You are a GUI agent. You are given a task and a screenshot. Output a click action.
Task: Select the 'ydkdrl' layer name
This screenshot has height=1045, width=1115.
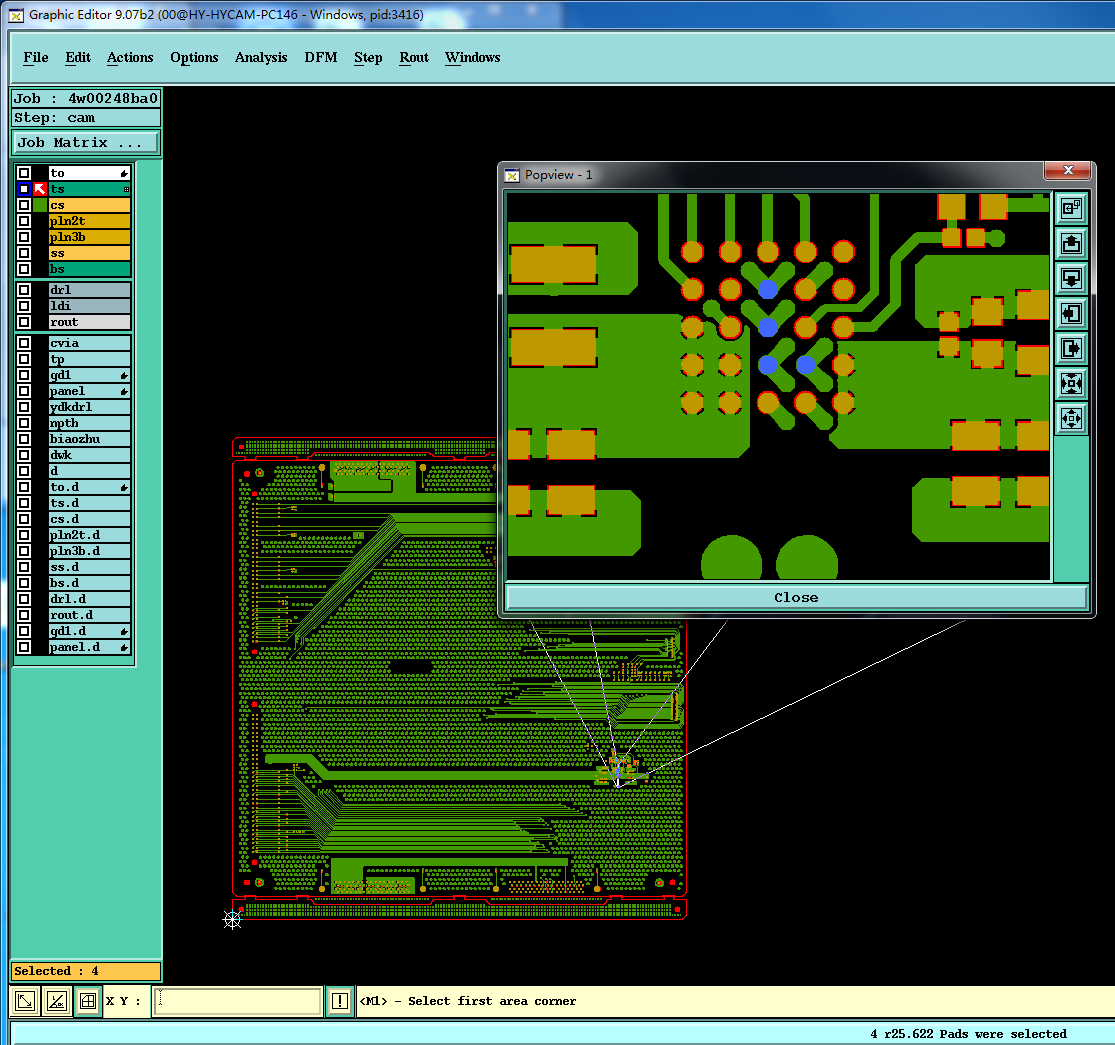click(x=90, y=407)
